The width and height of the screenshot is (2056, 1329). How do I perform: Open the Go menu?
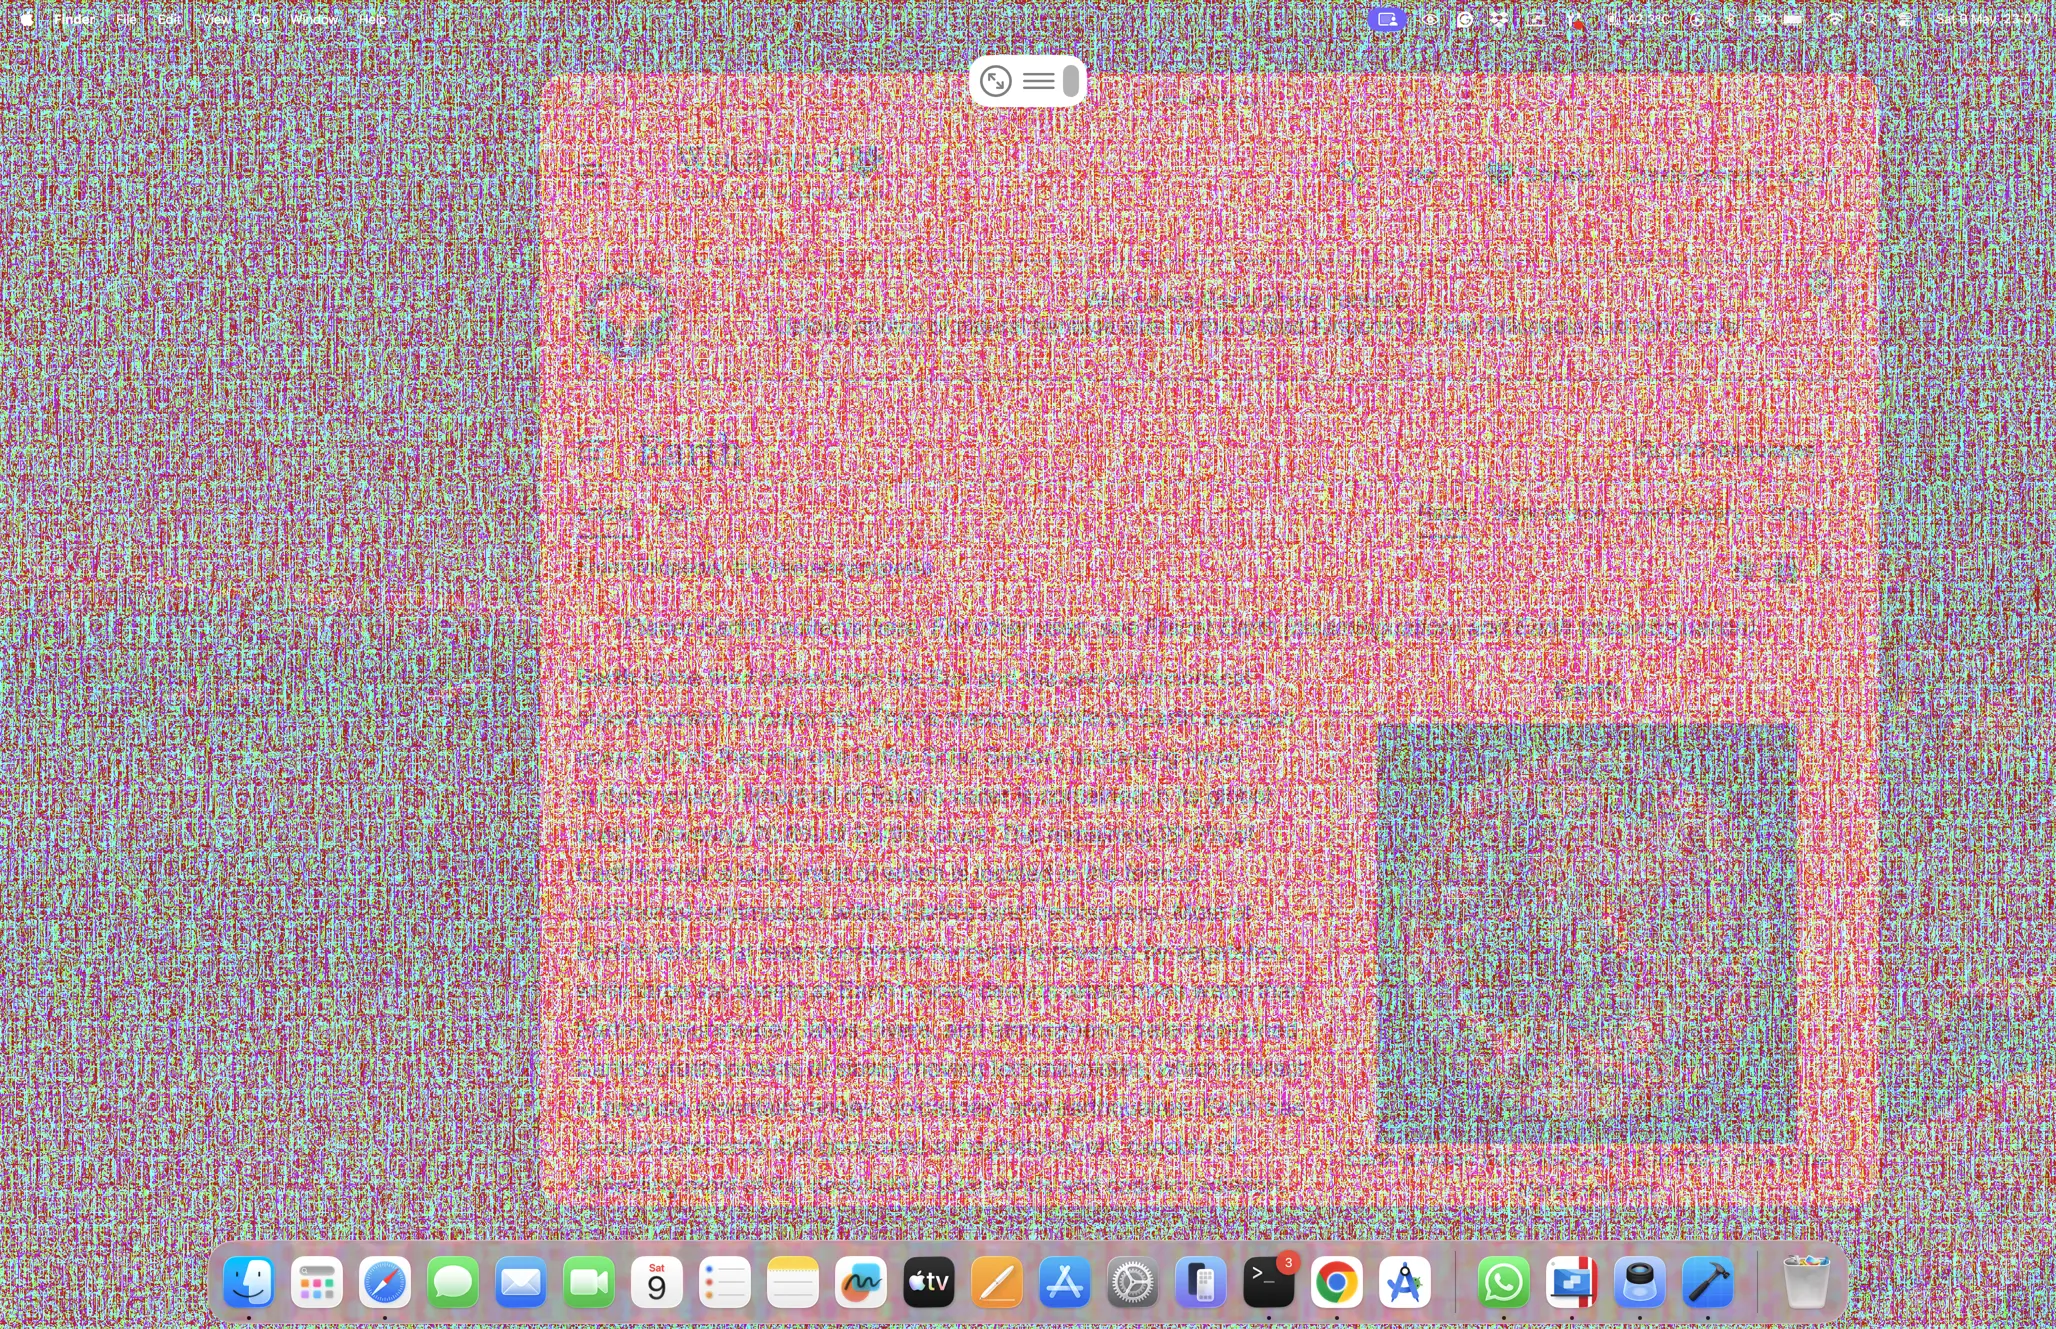coord(260,19)
